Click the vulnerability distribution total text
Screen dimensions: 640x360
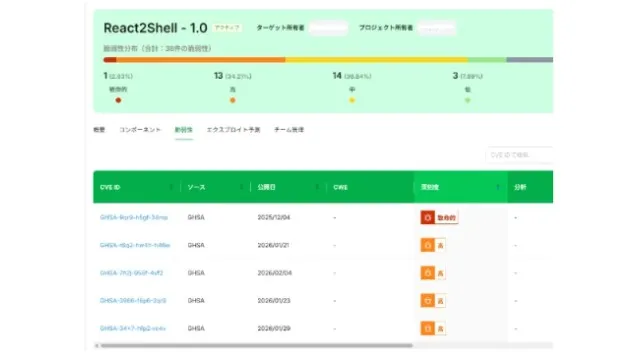tap(158, 49)
